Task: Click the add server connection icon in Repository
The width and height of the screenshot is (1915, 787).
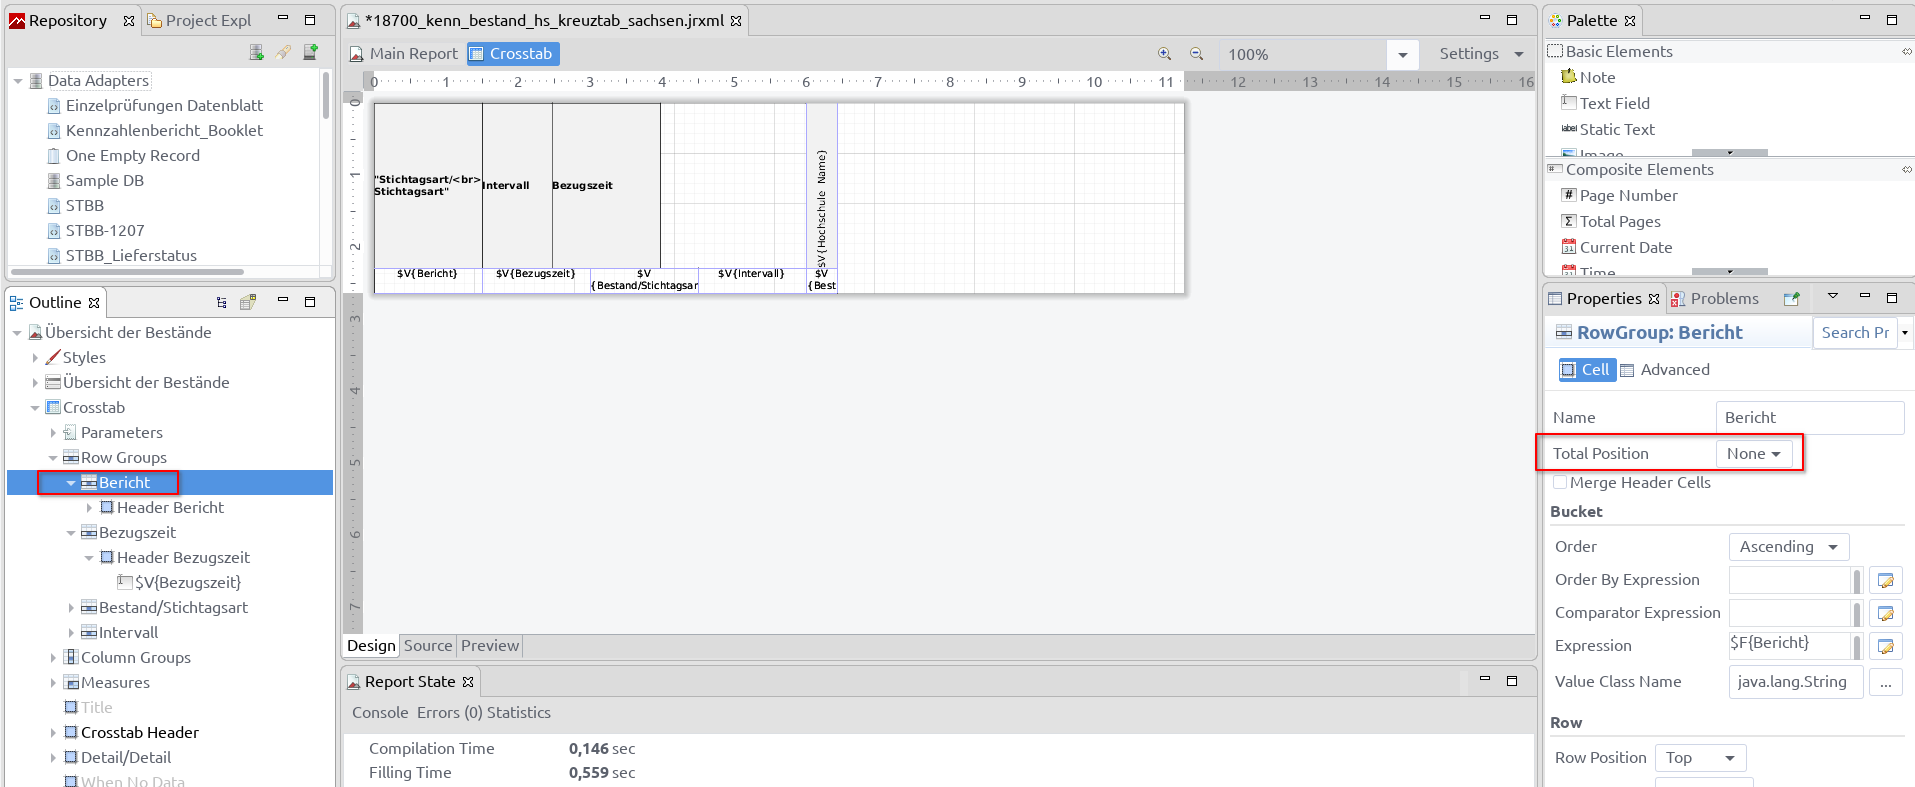Action: (311, 52)
